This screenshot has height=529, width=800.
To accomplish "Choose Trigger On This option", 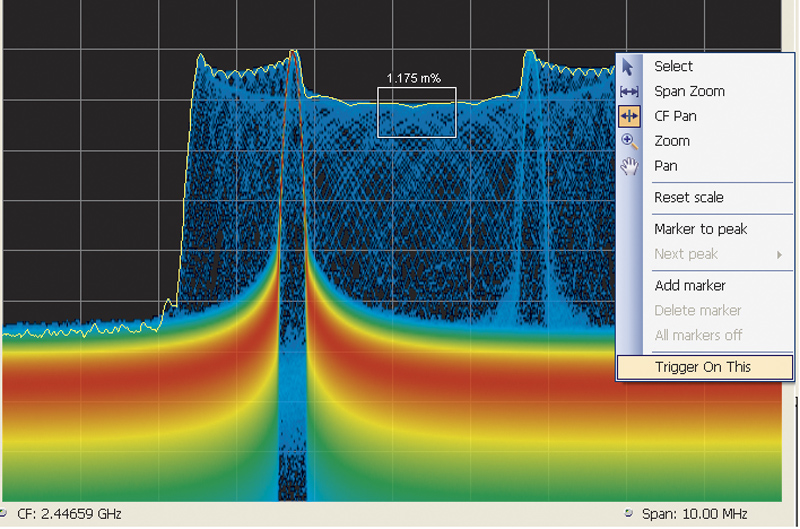I will [702, 367].
